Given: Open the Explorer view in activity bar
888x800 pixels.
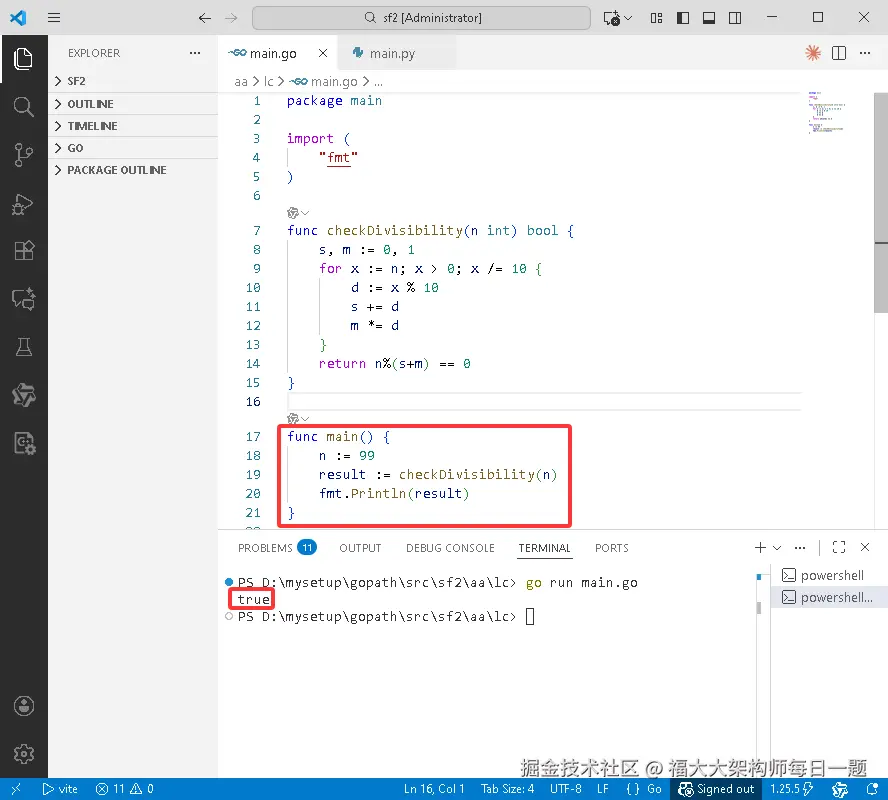Looking at the screenshot, I should click(23, 59).
